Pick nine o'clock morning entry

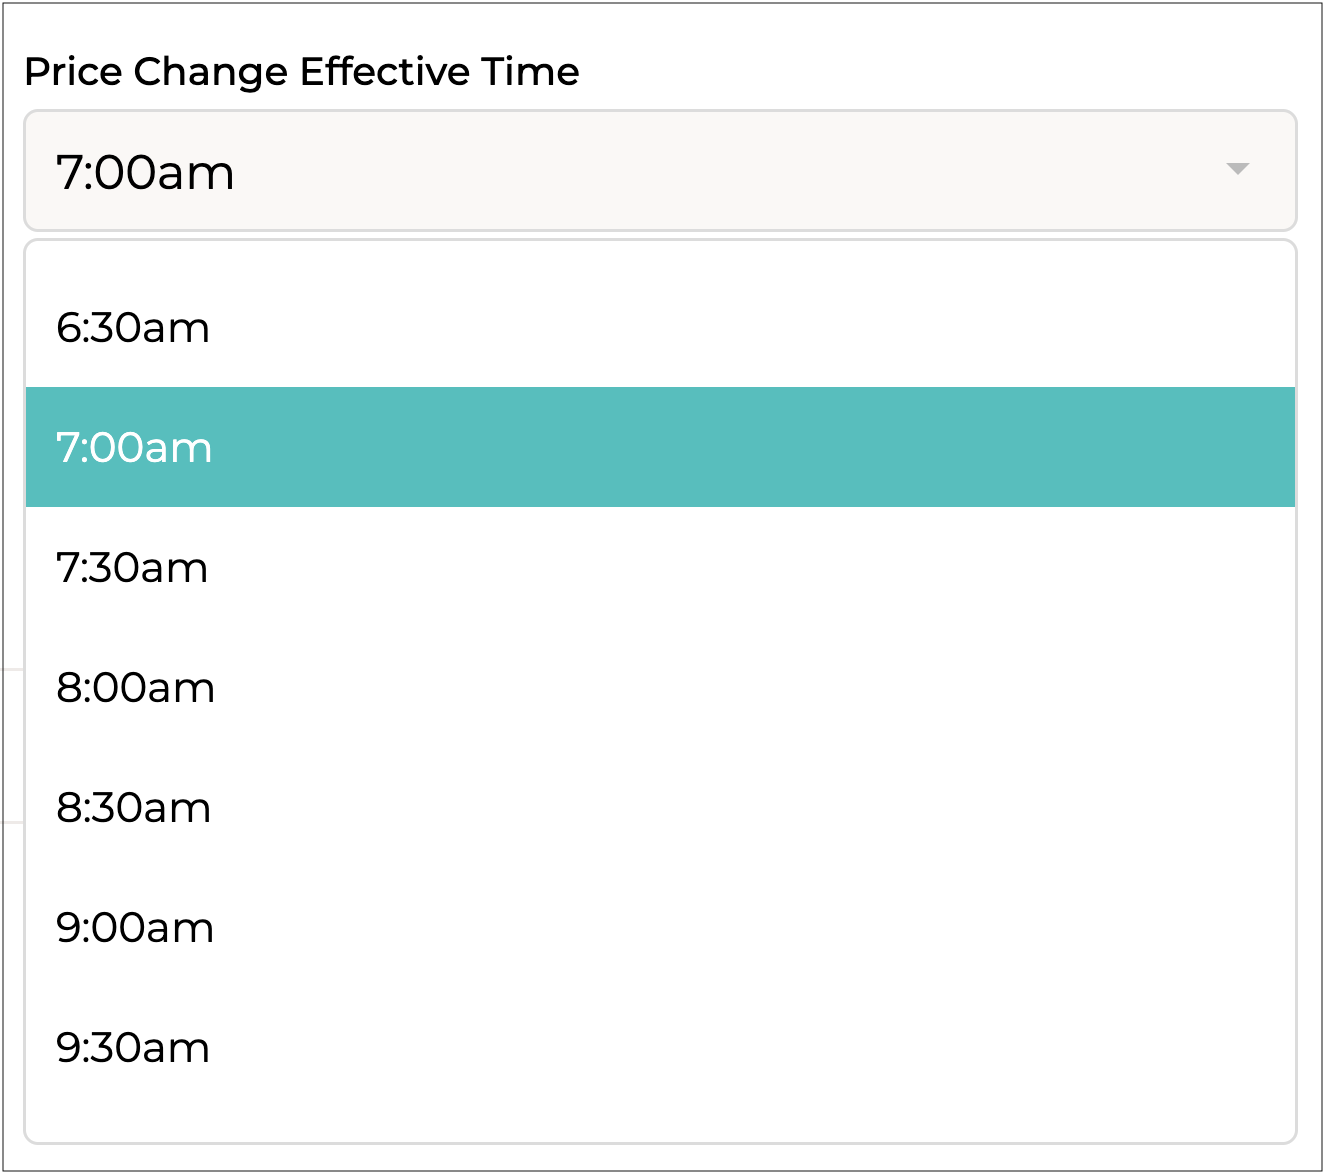pyautogui.click(x=660, y=928)
